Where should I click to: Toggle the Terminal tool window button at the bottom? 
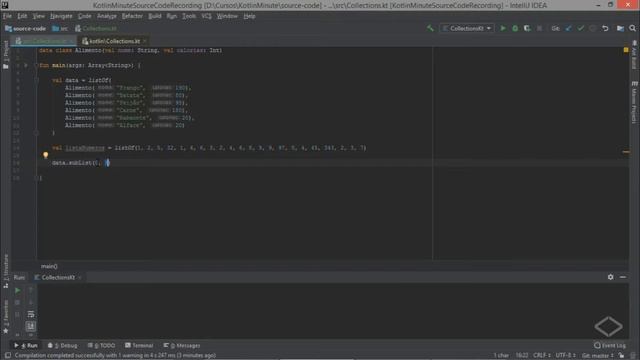click(139, 345)
